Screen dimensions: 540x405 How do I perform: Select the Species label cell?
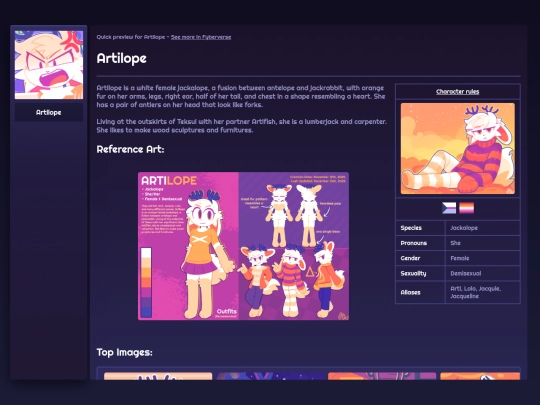click(420, 228)
